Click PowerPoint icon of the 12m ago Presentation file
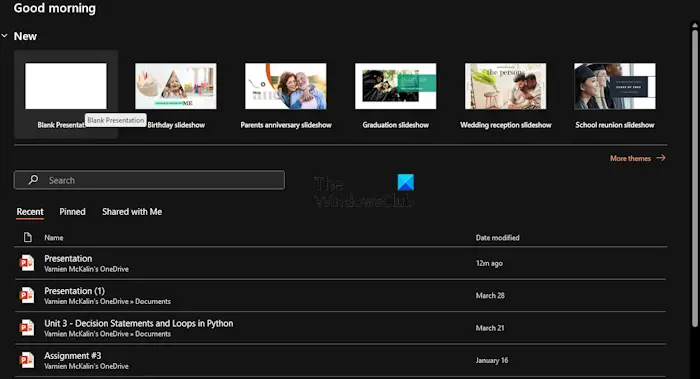This screenshot has width=700, height=379. 27,263
